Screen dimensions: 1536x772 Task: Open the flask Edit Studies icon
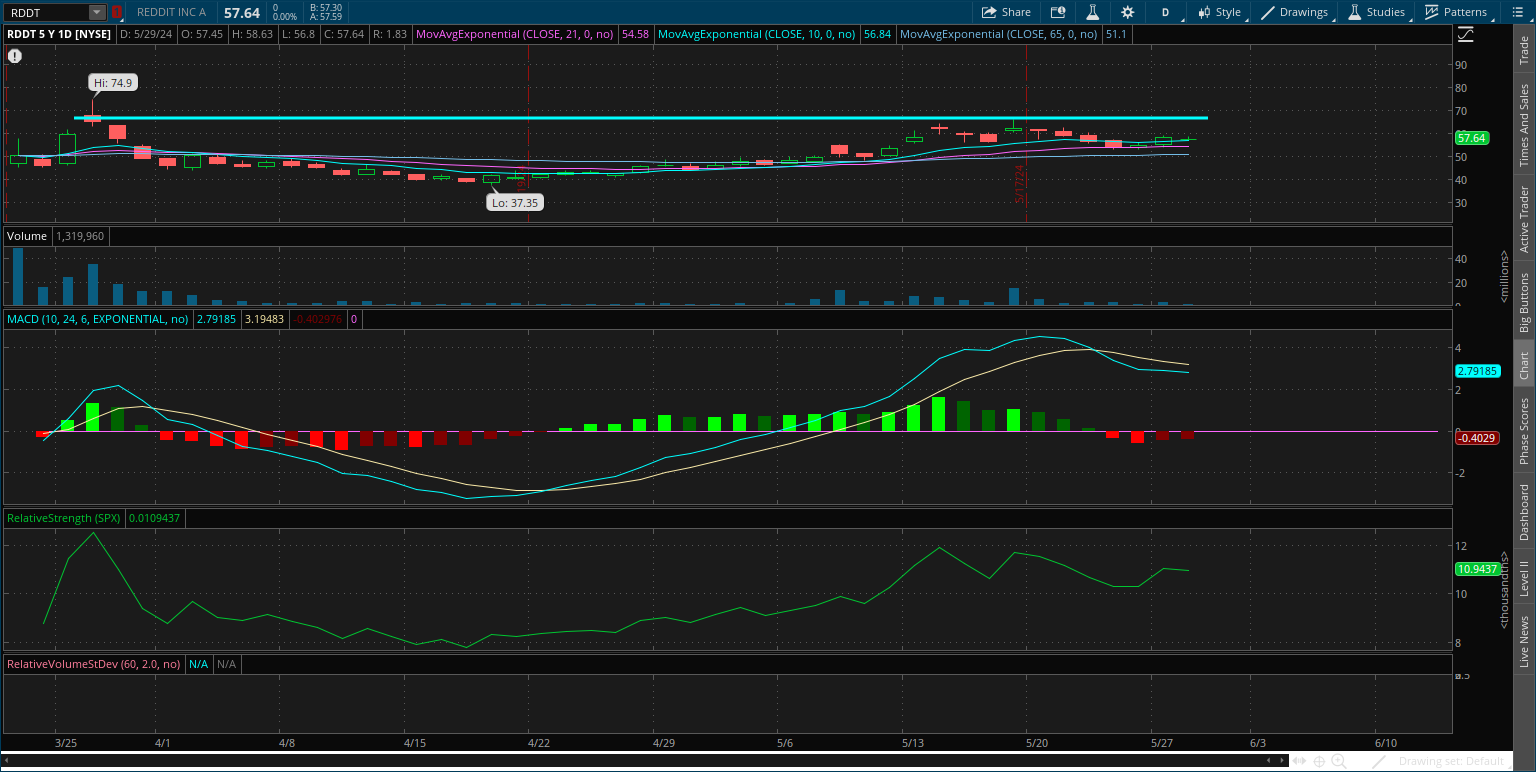click(x=1093, y=12)
